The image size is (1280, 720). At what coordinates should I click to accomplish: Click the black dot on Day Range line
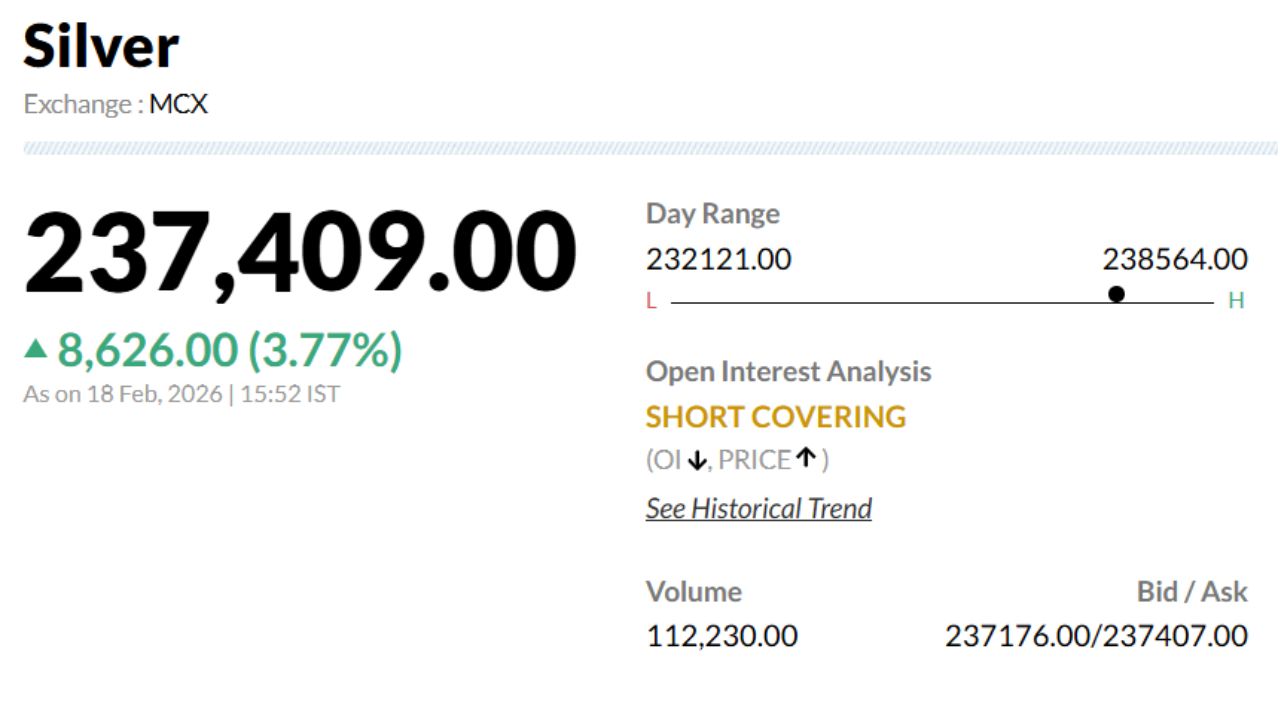(1116, 294)
